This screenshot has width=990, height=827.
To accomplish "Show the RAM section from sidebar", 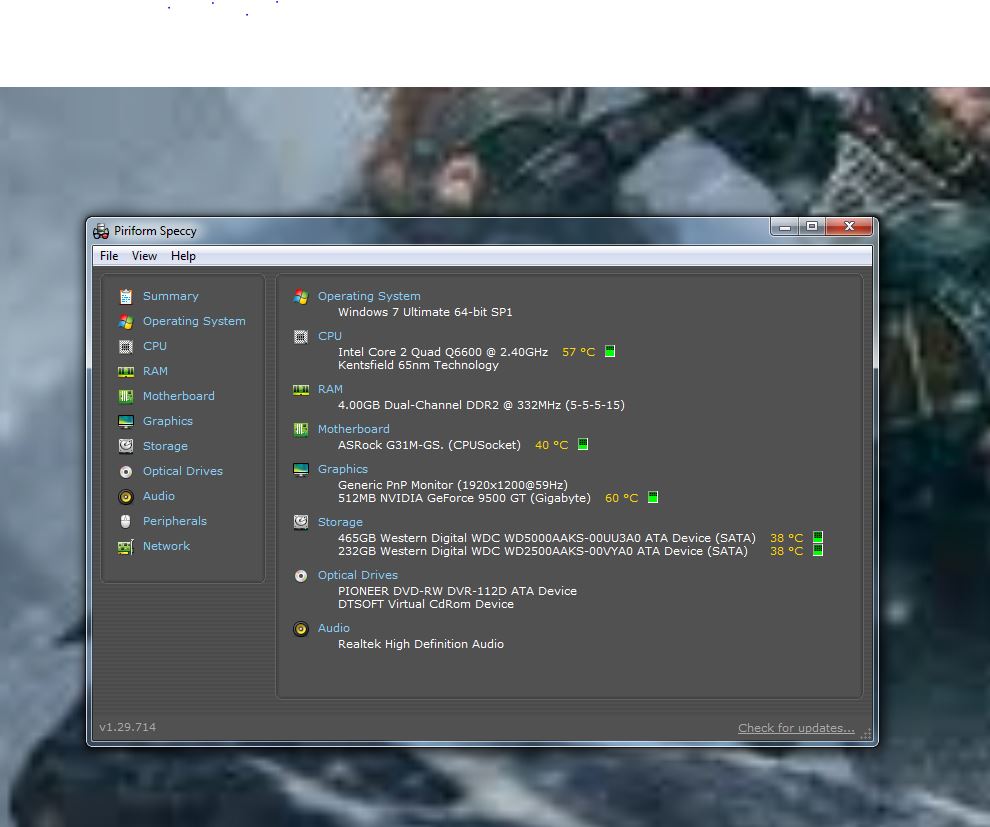I will [155, 371].
